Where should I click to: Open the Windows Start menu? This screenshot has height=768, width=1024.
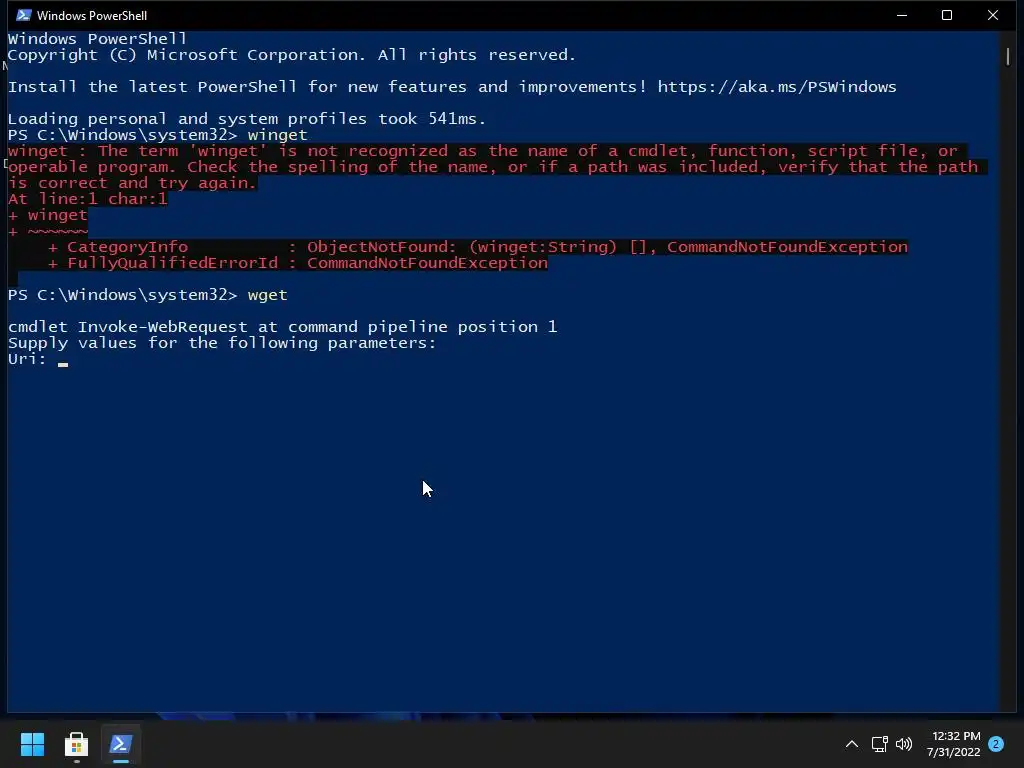coord(33,744)
